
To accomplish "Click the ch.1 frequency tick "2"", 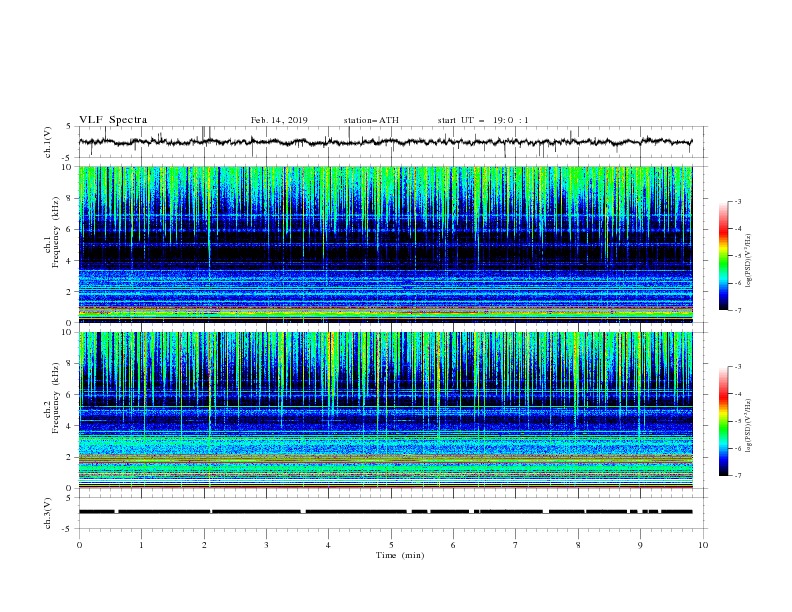I will pyautogui.click(x=70, y=291).
